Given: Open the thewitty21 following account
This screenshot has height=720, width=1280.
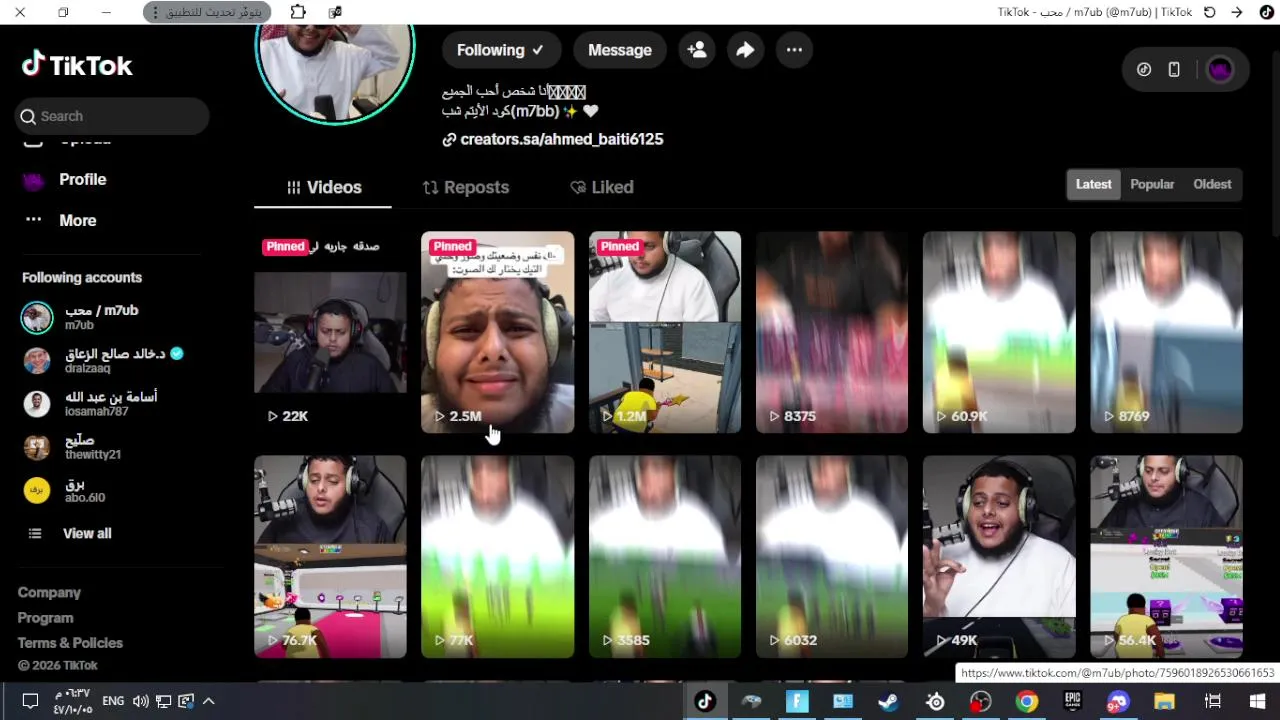Looking at the screenshot, I should tap(112, 446).
